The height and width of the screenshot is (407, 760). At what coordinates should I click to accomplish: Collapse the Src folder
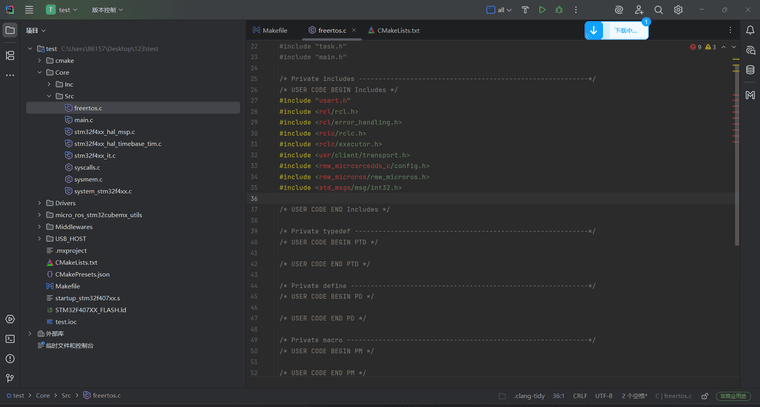point(49,96)
